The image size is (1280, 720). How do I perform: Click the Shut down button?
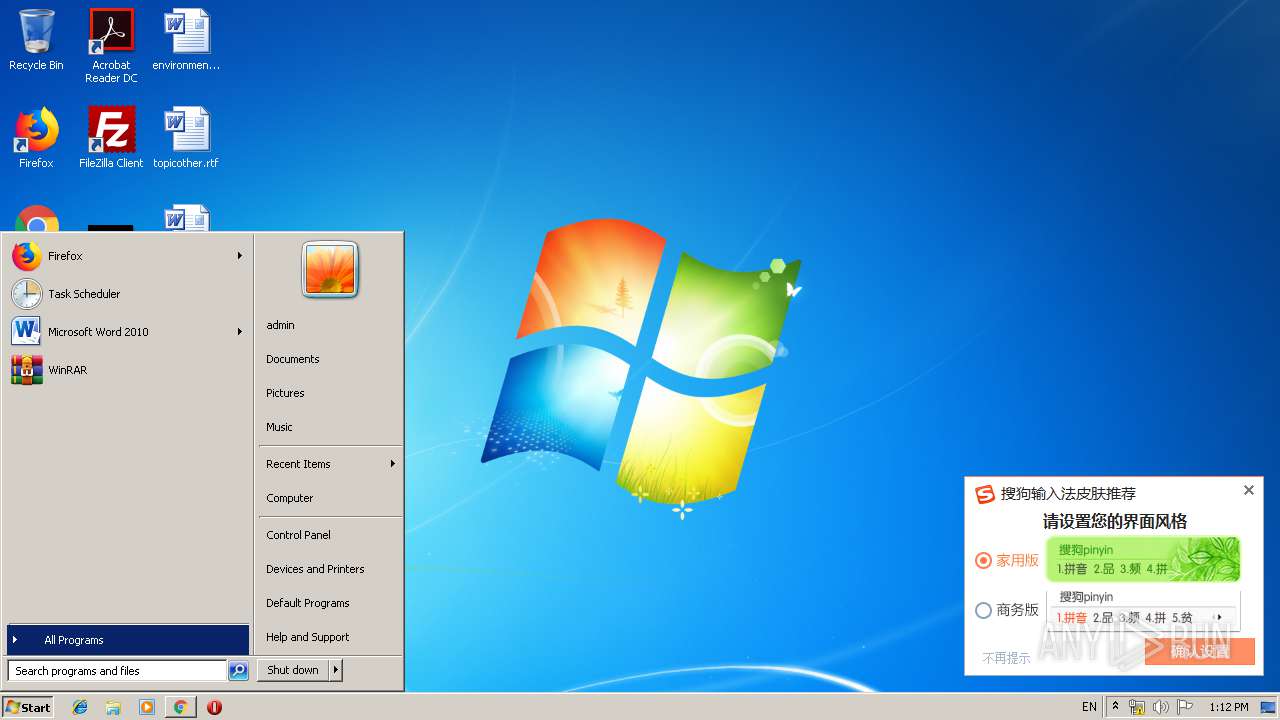pos(293,671)
